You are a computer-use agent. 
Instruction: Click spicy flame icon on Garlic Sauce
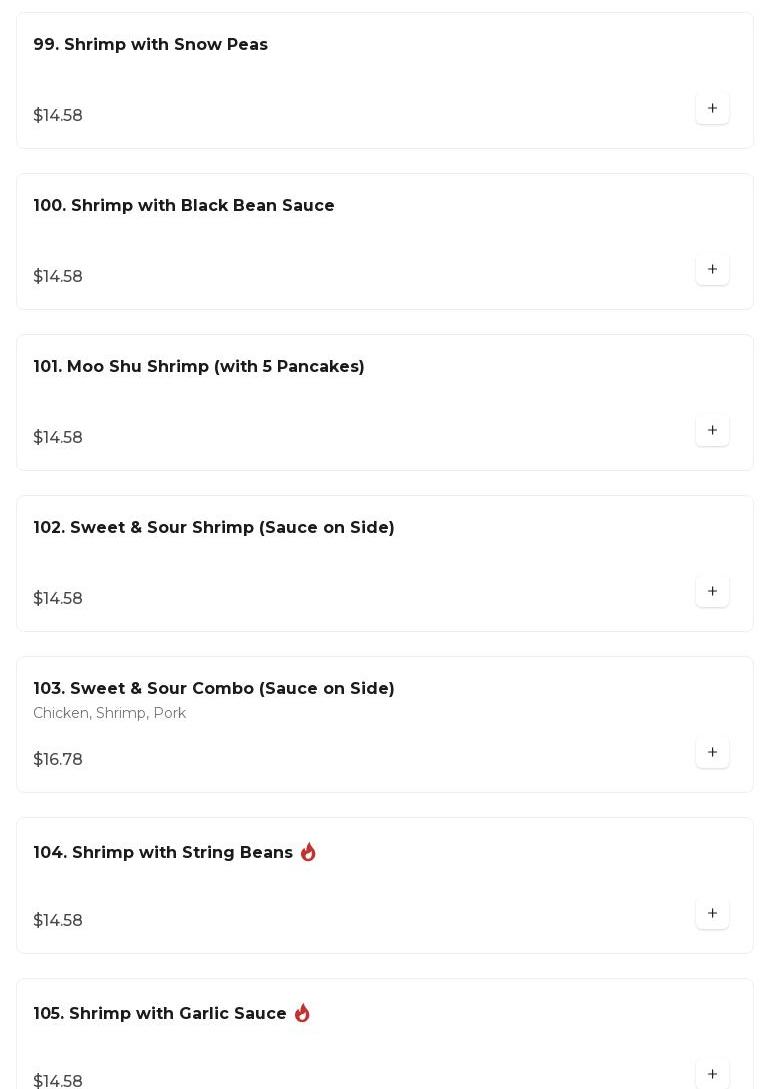[302, 1013]
